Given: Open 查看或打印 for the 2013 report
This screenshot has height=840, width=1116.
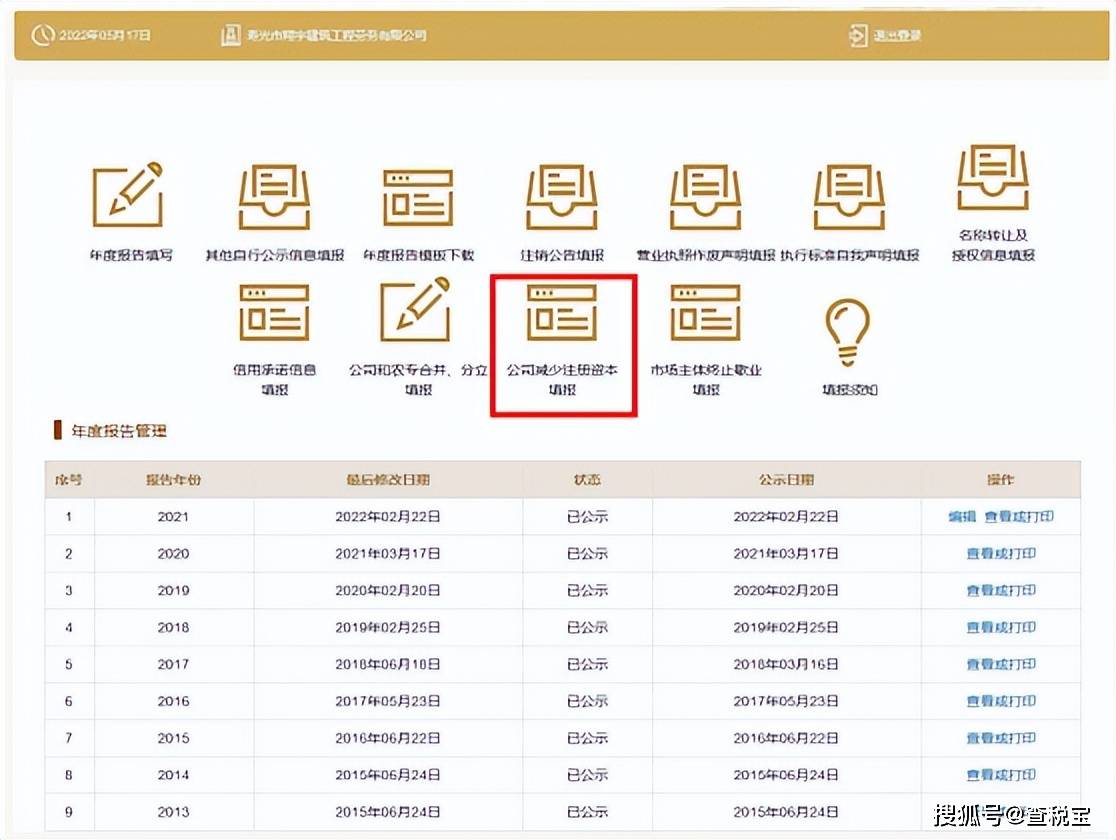Looking at the screenshot, I should (x=1002, y=811).
